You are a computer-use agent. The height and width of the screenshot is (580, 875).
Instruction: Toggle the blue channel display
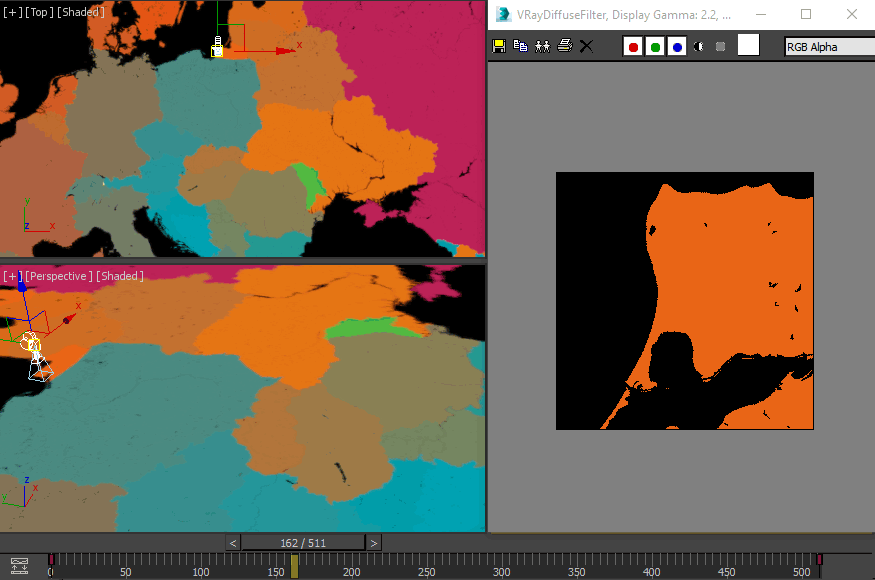pos(676,46)
